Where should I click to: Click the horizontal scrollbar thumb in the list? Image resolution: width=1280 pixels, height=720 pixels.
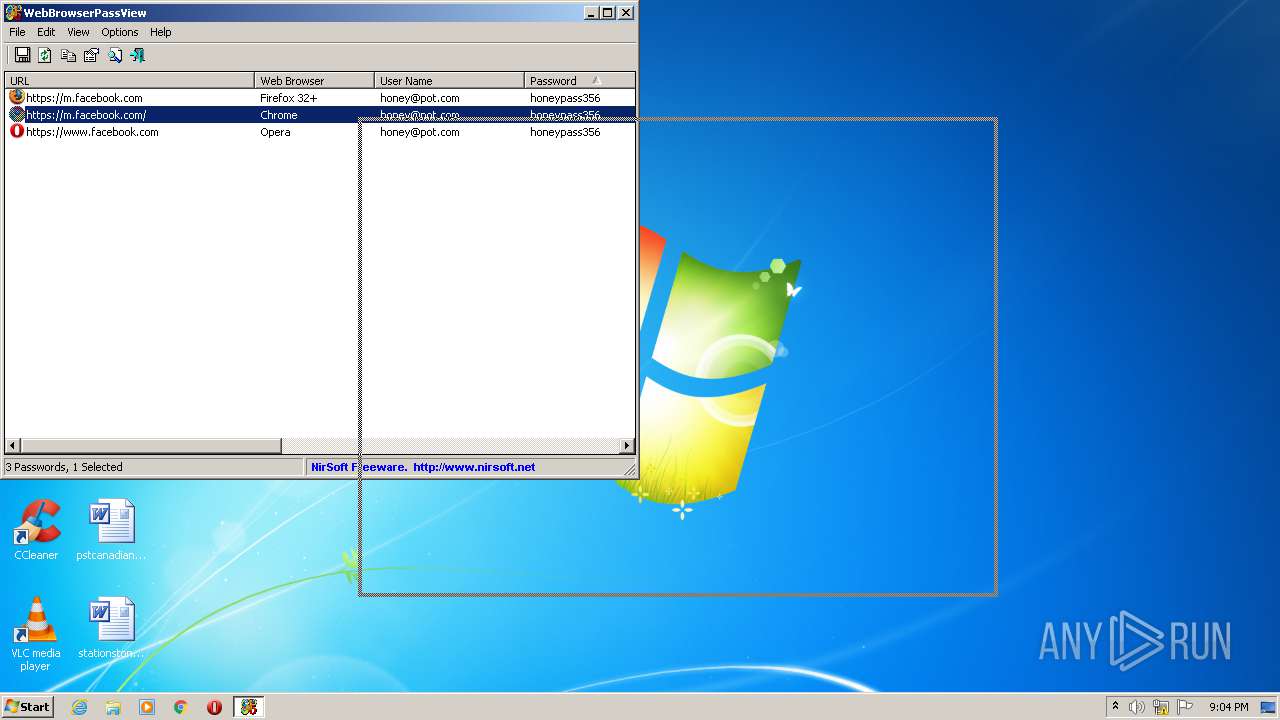pos(151,445)
